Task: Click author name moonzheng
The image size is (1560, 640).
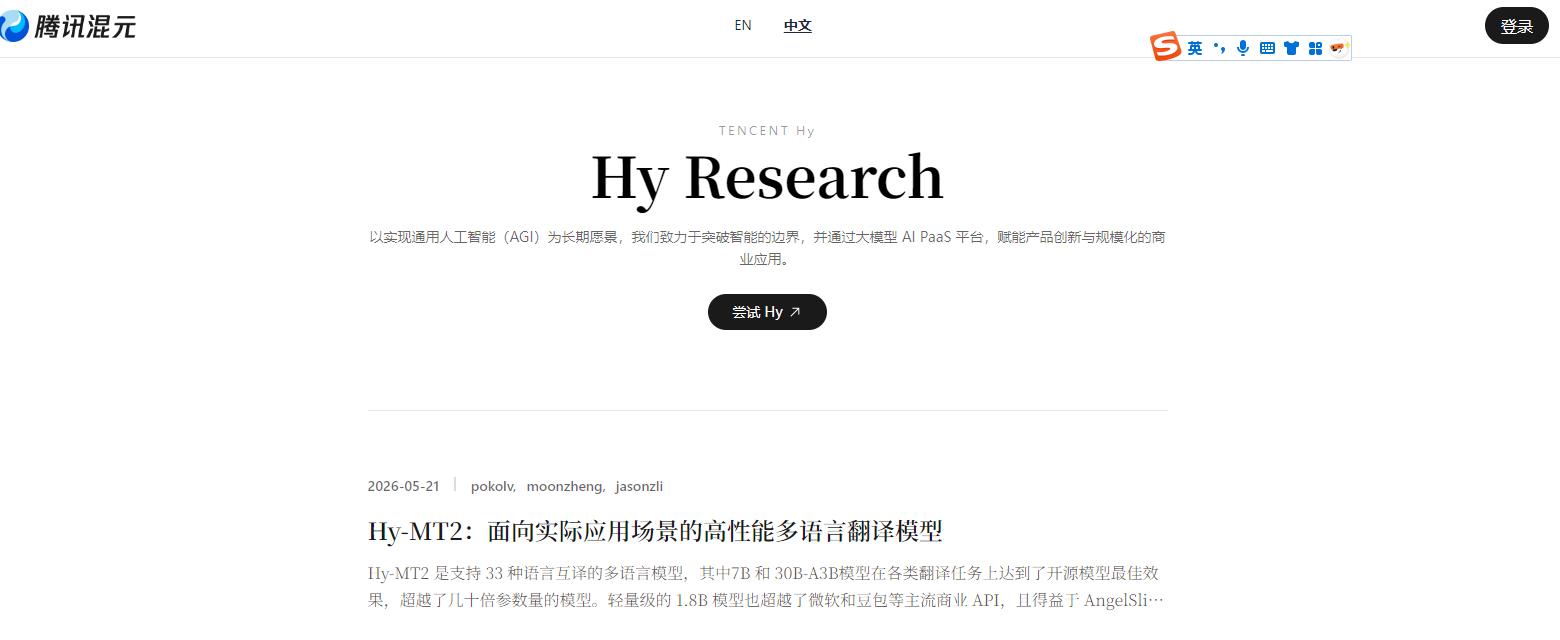Action: point(565,486)
